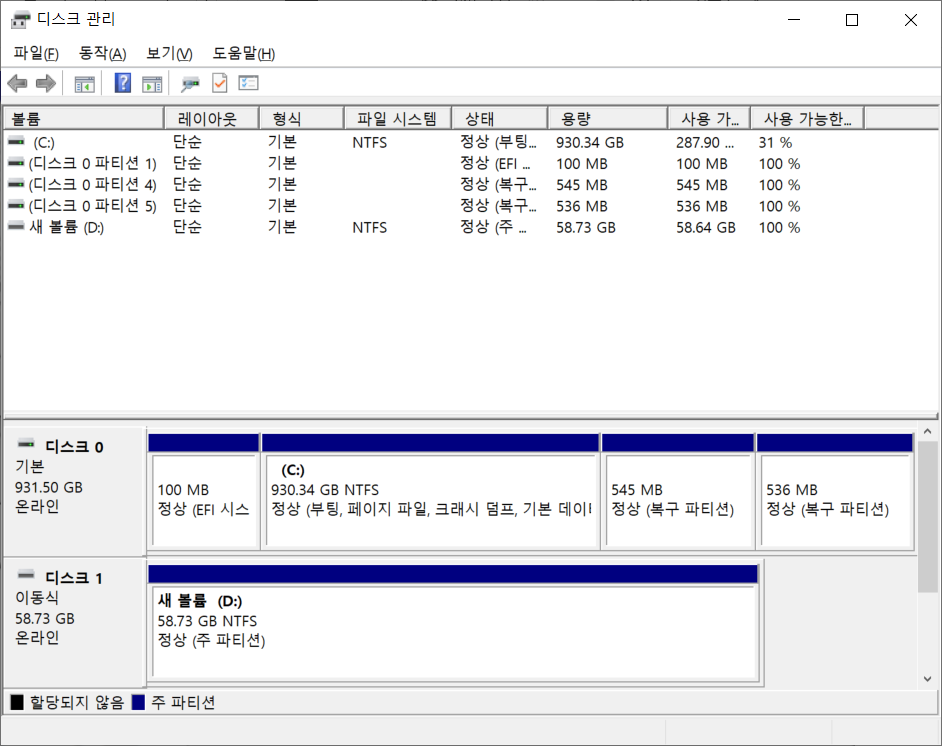Open the 도움말(H) menu

tap(243, 53)
